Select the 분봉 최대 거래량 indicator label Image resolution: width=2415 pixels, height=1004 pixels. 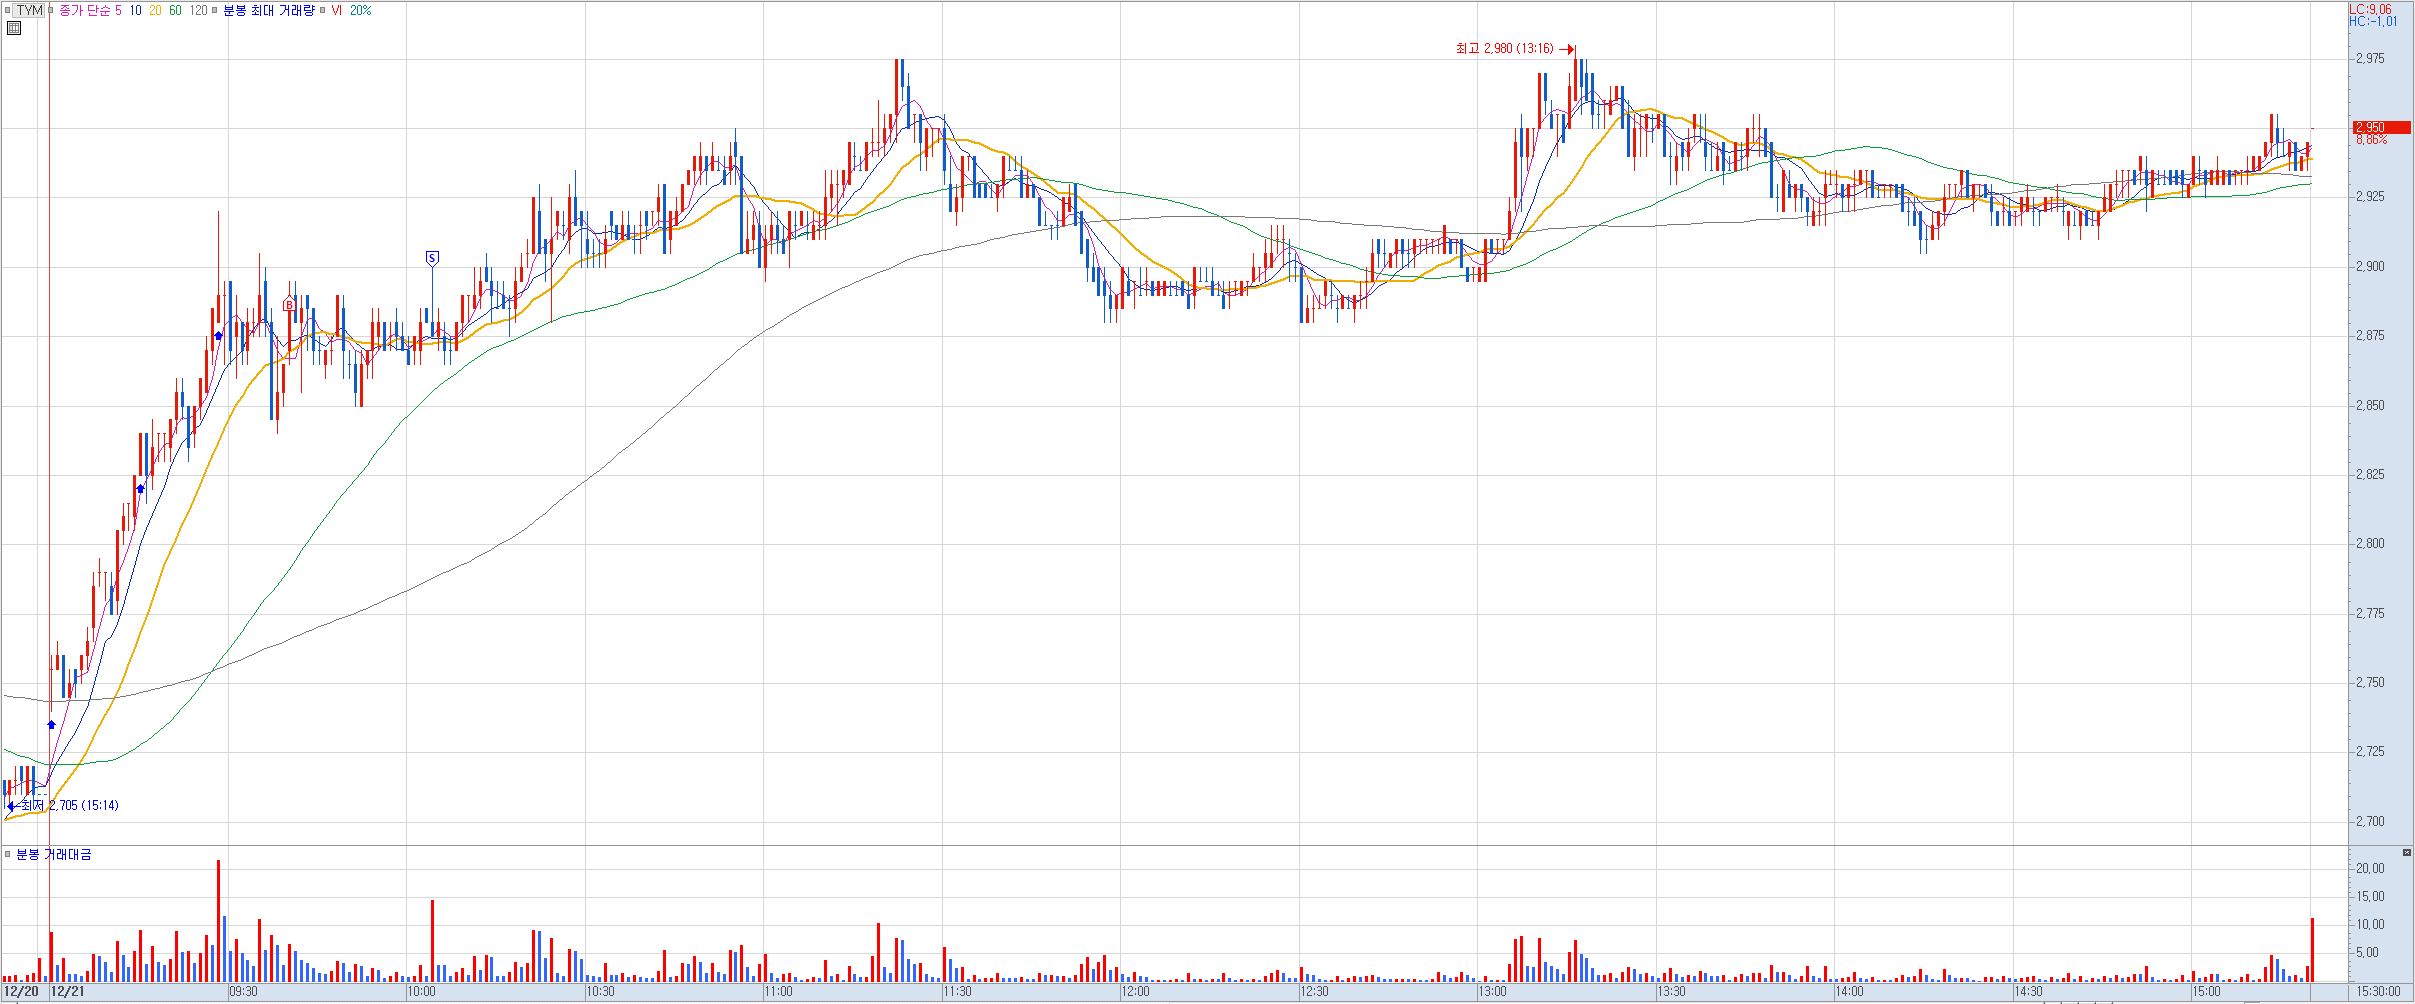coord(268,10)
